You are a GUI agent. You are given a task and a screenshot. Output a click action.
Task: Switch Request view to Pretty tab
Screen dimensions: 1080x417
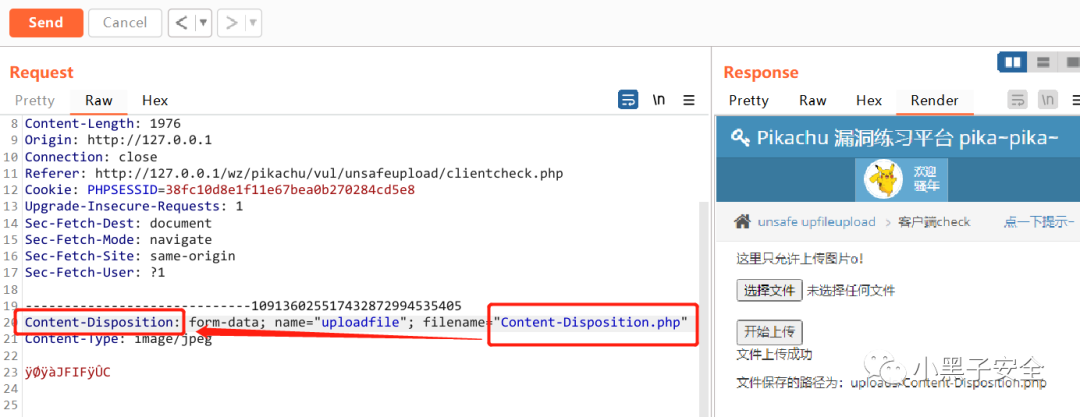[34, 101]
